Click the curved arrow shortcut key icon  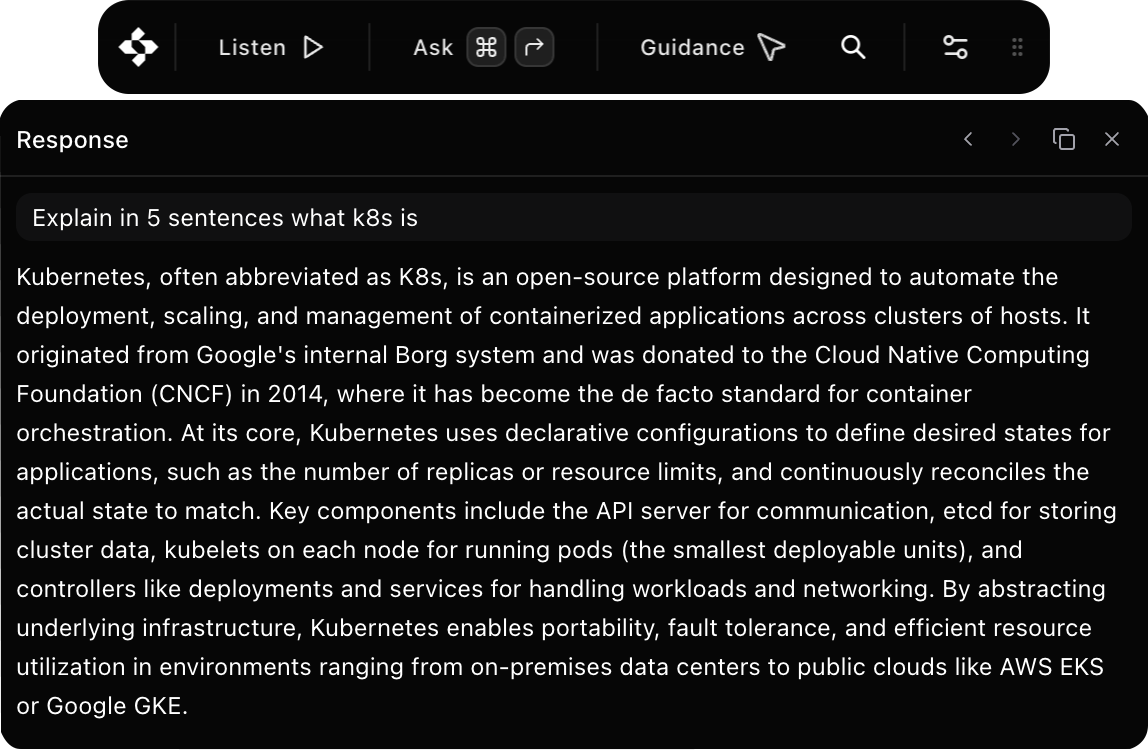pos(534,47)
